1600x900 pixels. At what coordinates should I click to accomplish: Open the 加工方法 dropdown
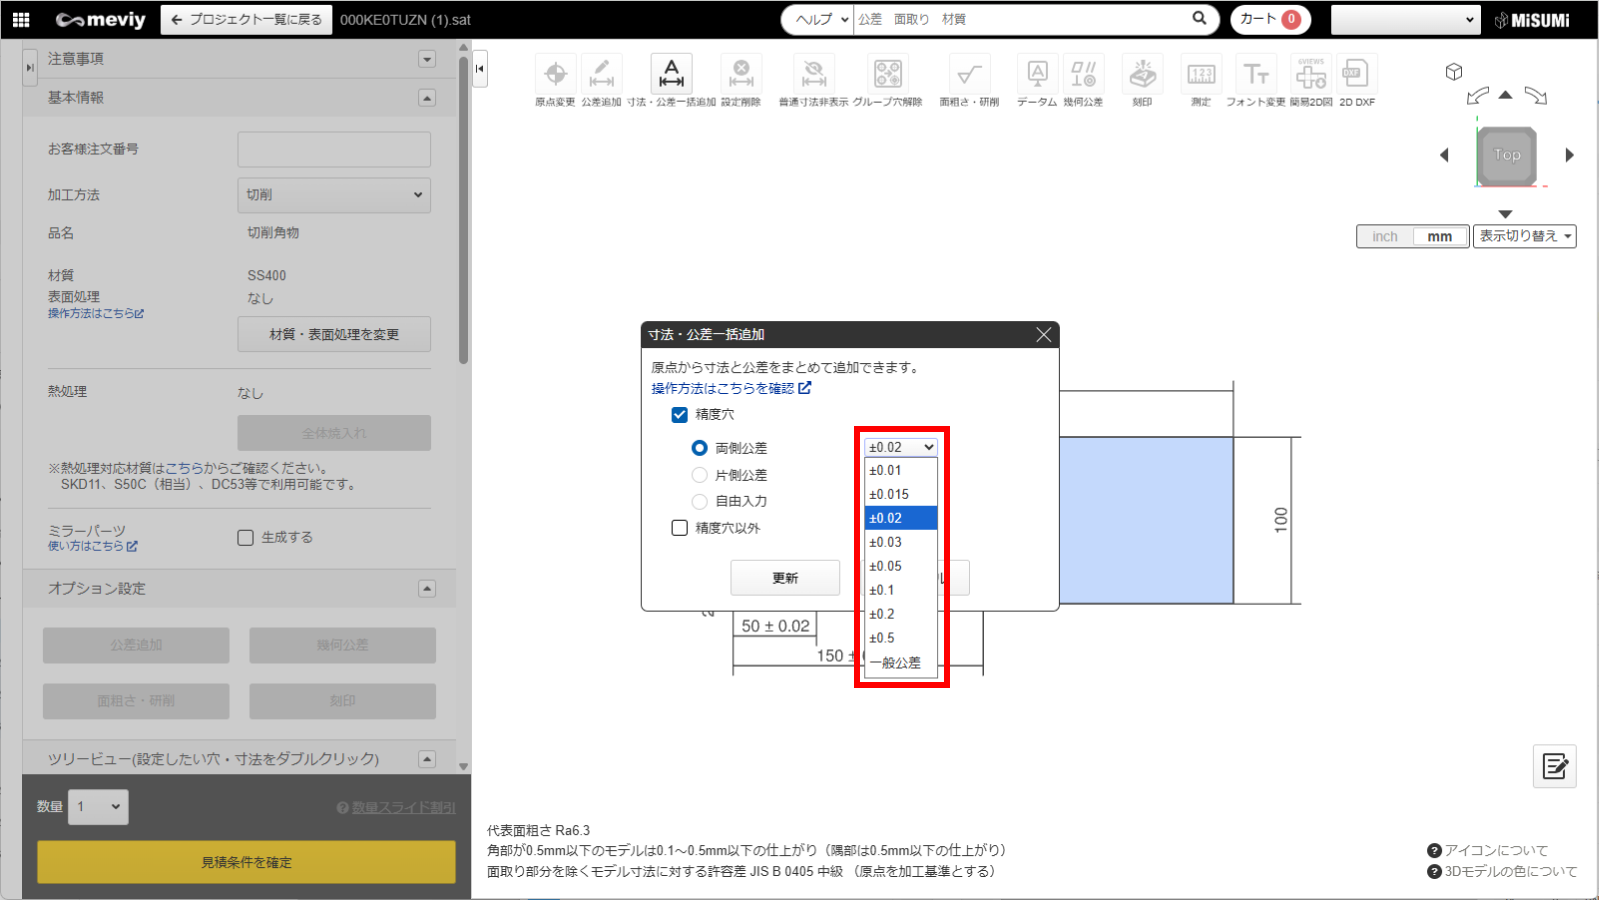[334, 195]
